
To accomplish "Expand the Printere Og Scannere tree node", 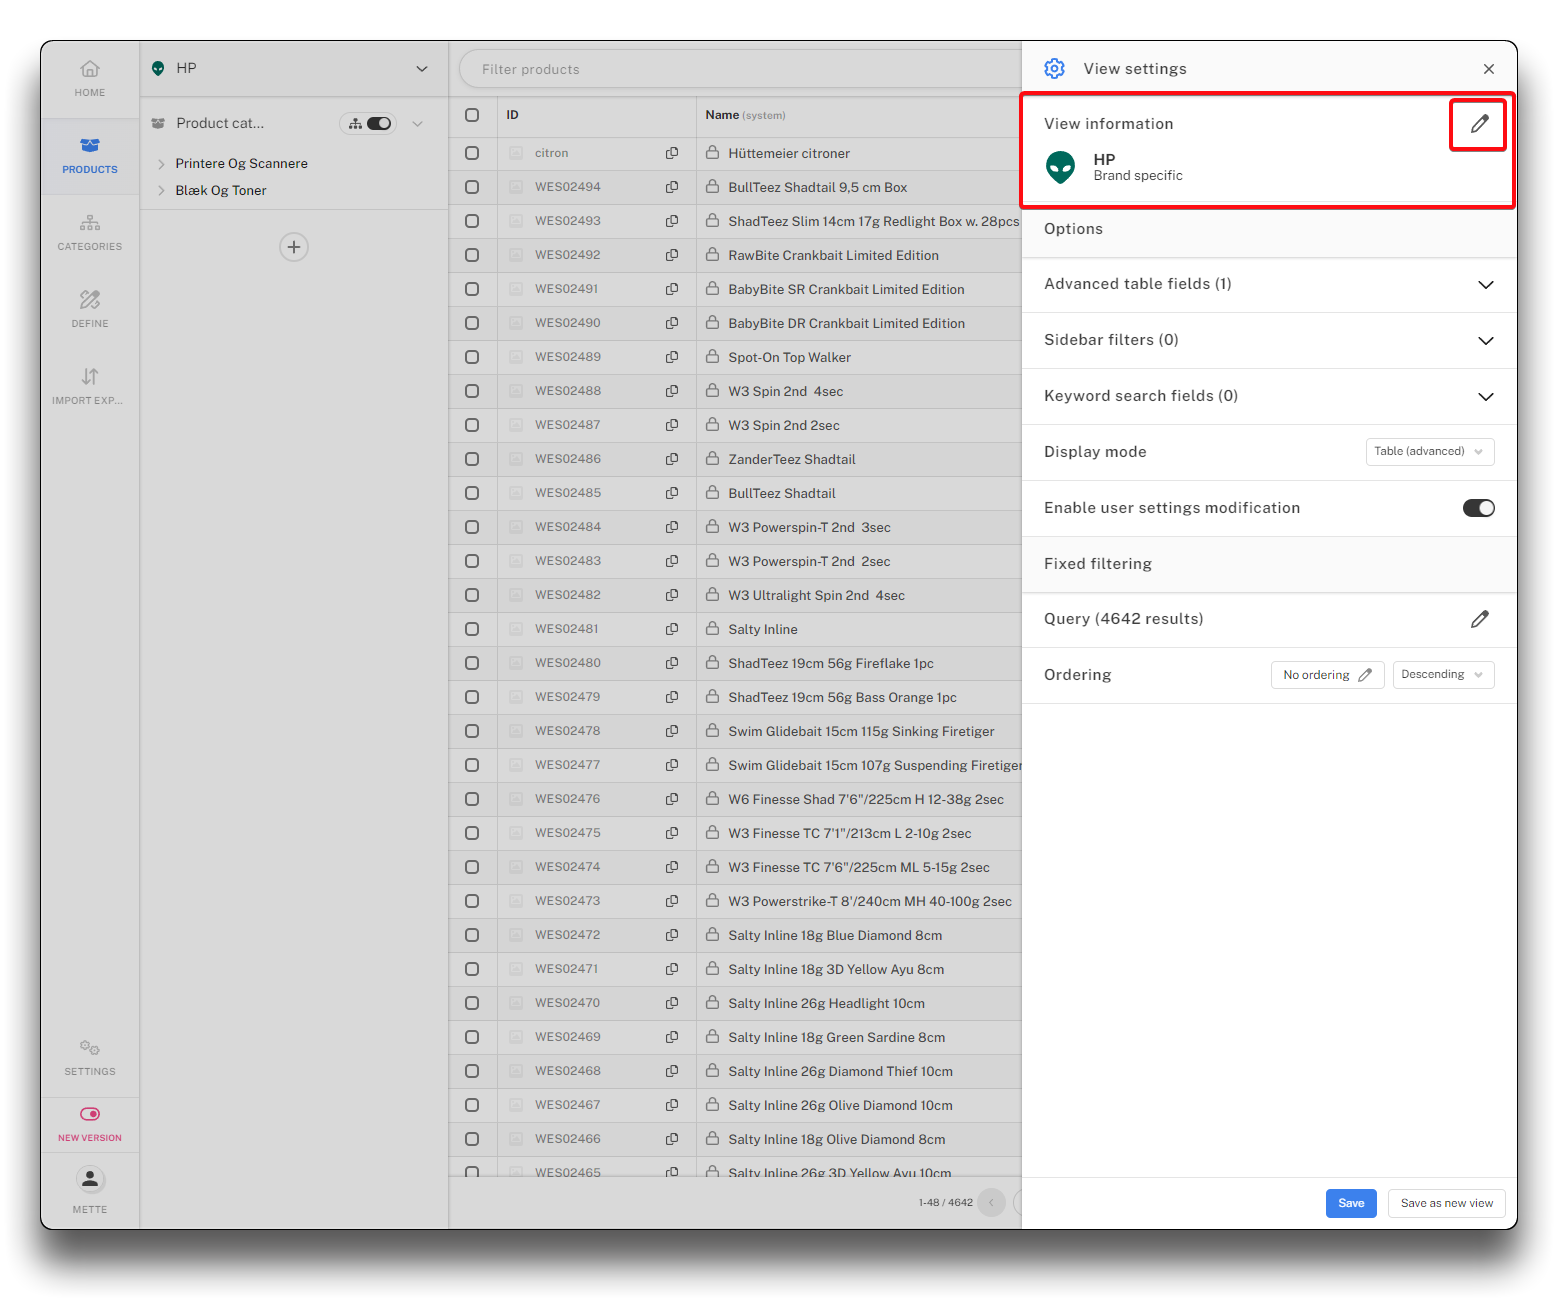I will click(161, 164).
